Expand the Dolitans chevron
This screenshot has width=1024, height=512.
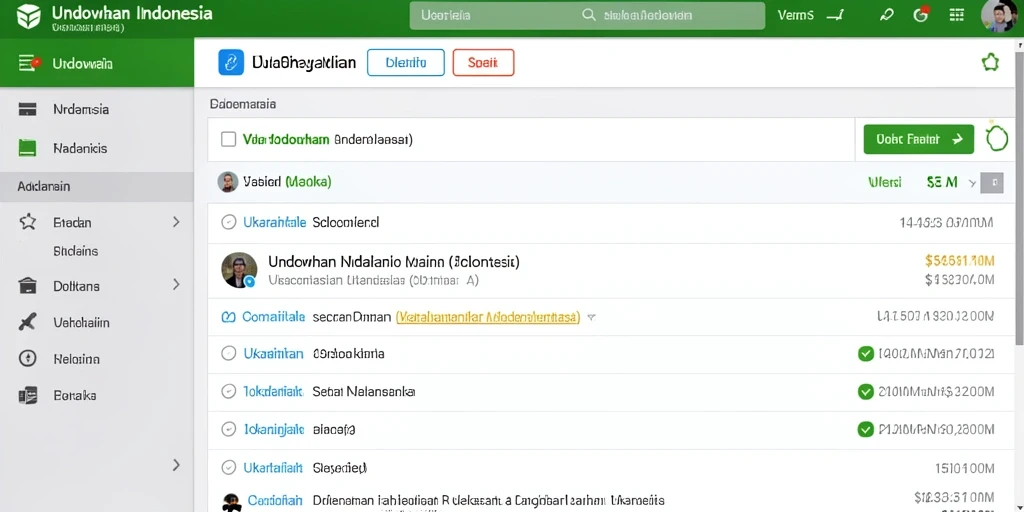pyautogui.click(x=176, y=285)
